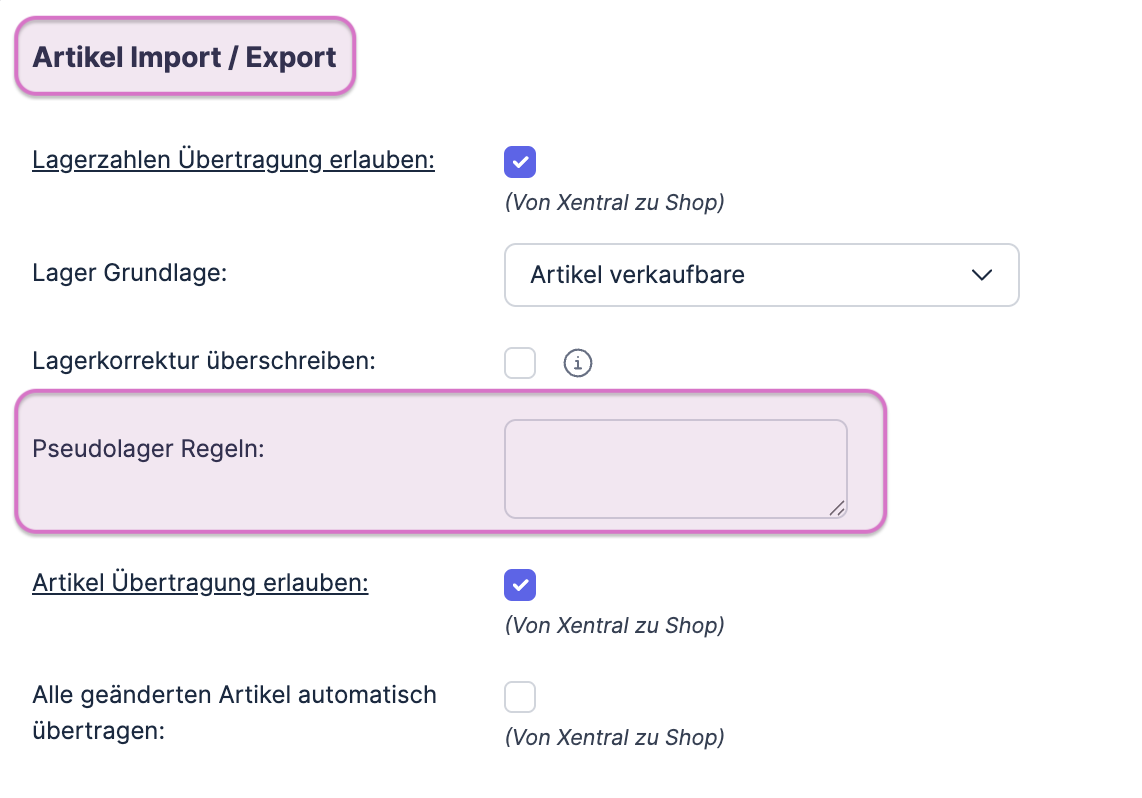Enable Lagerkorrektur überschreiben
Viewport: 1142px width, 798px height.
click(x=519, y=363)
